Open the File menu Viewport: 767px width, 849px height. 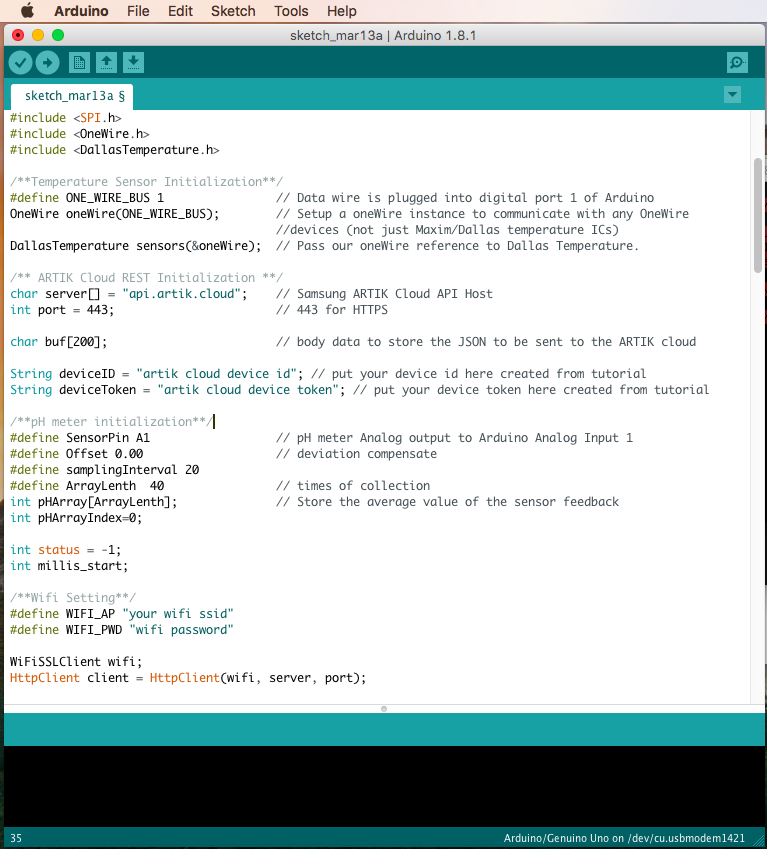pyautogui.click(x=138, y=11)
